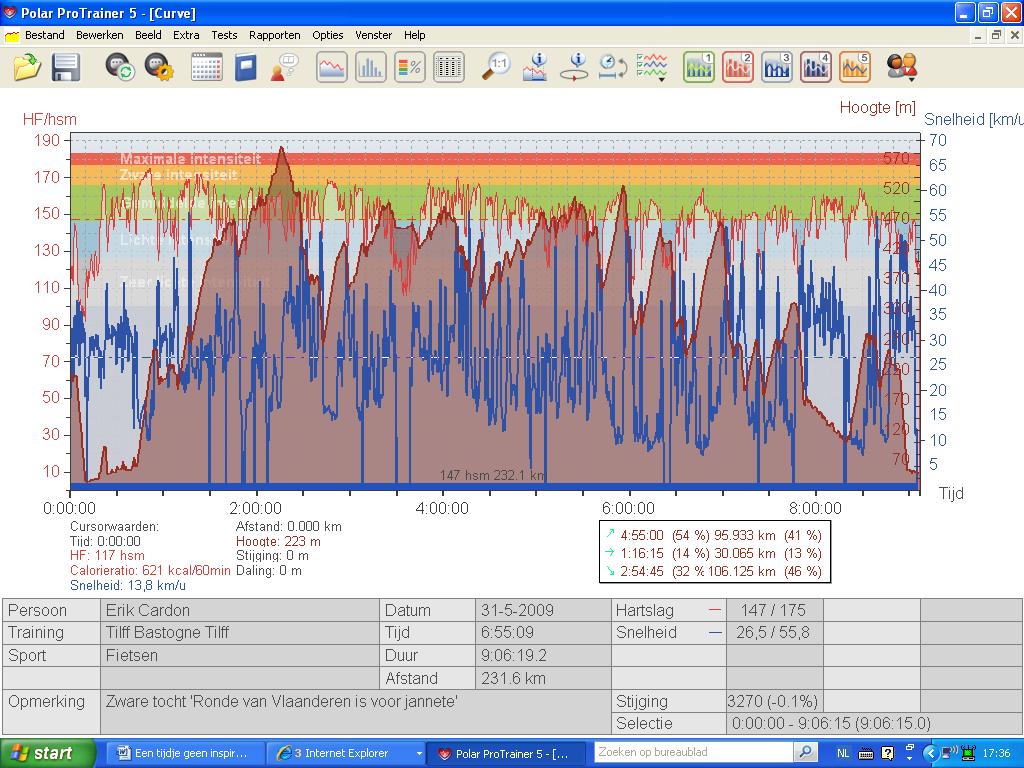The width and height of the screenshot is (1024, 768).
Task: Click the desktop search magnifier button
Action: click(806, 752)
